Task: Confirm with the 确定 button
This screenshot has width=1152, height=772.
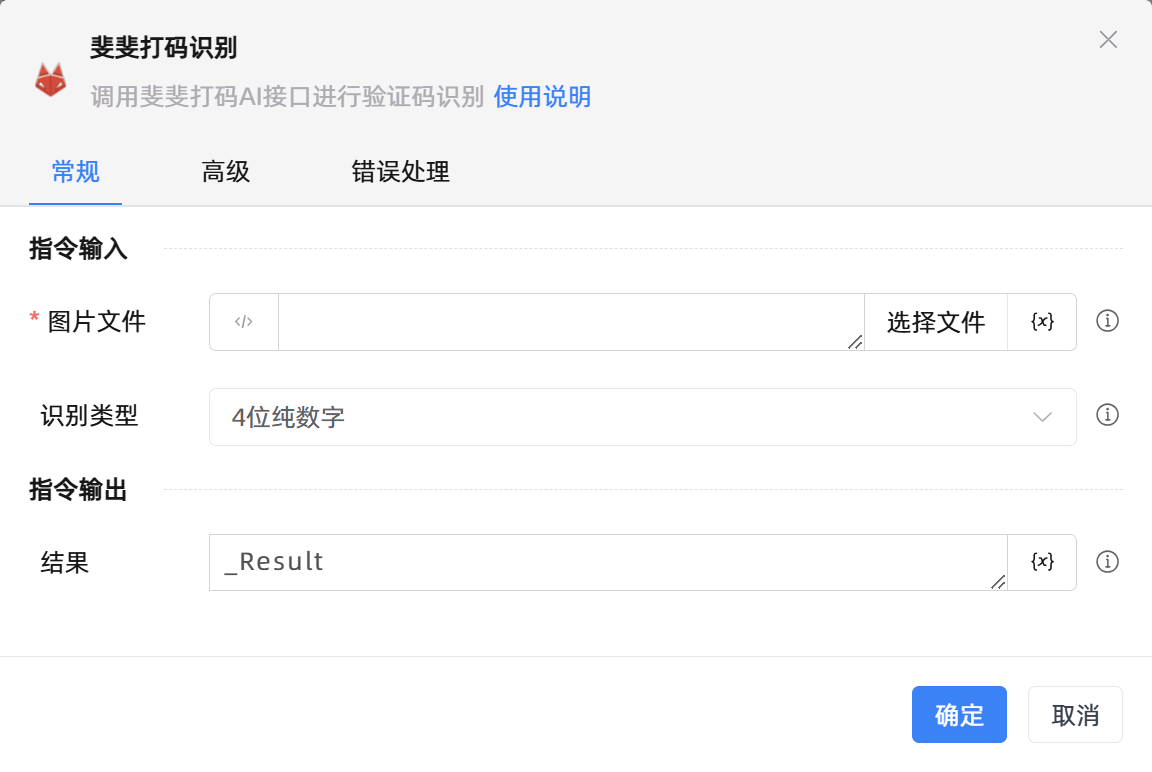Action: click(x=959, y=715)
